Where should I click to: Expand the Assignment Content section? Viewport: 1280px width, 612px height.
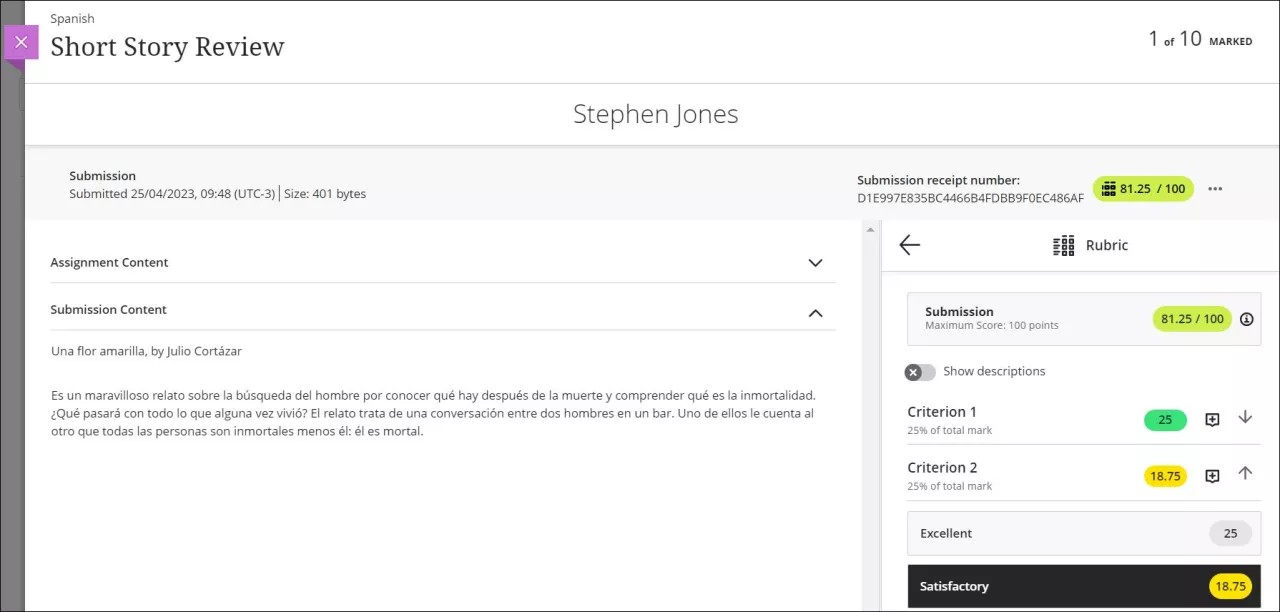pos(815,263)
